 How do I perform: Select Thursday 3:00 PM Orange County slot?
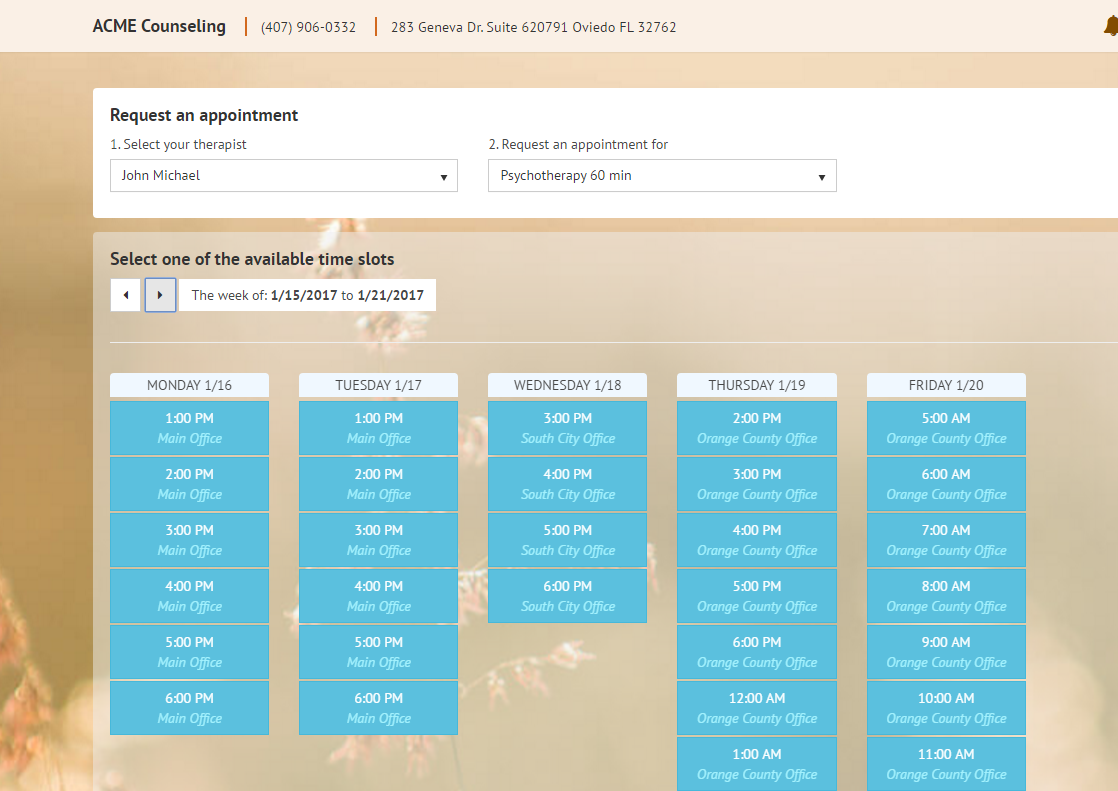757,484
